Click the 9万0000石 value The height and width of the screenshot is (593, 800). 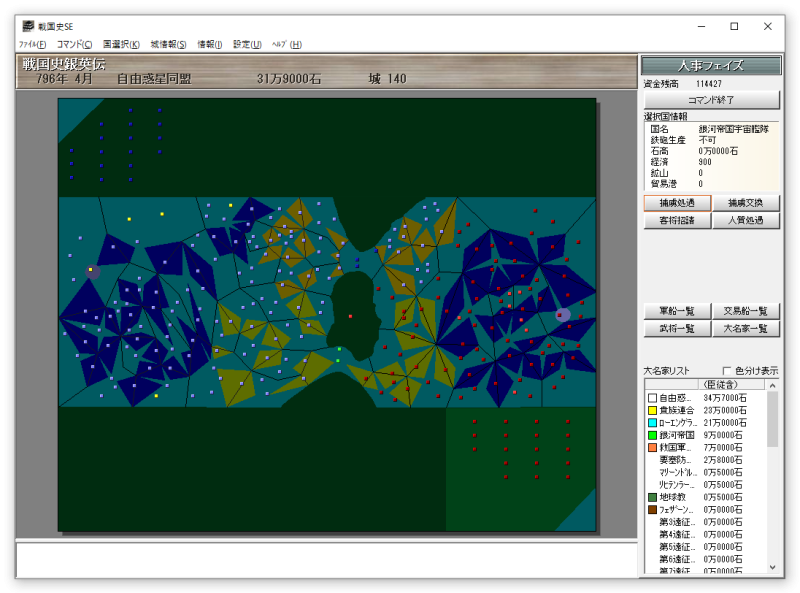click(723, 435)
